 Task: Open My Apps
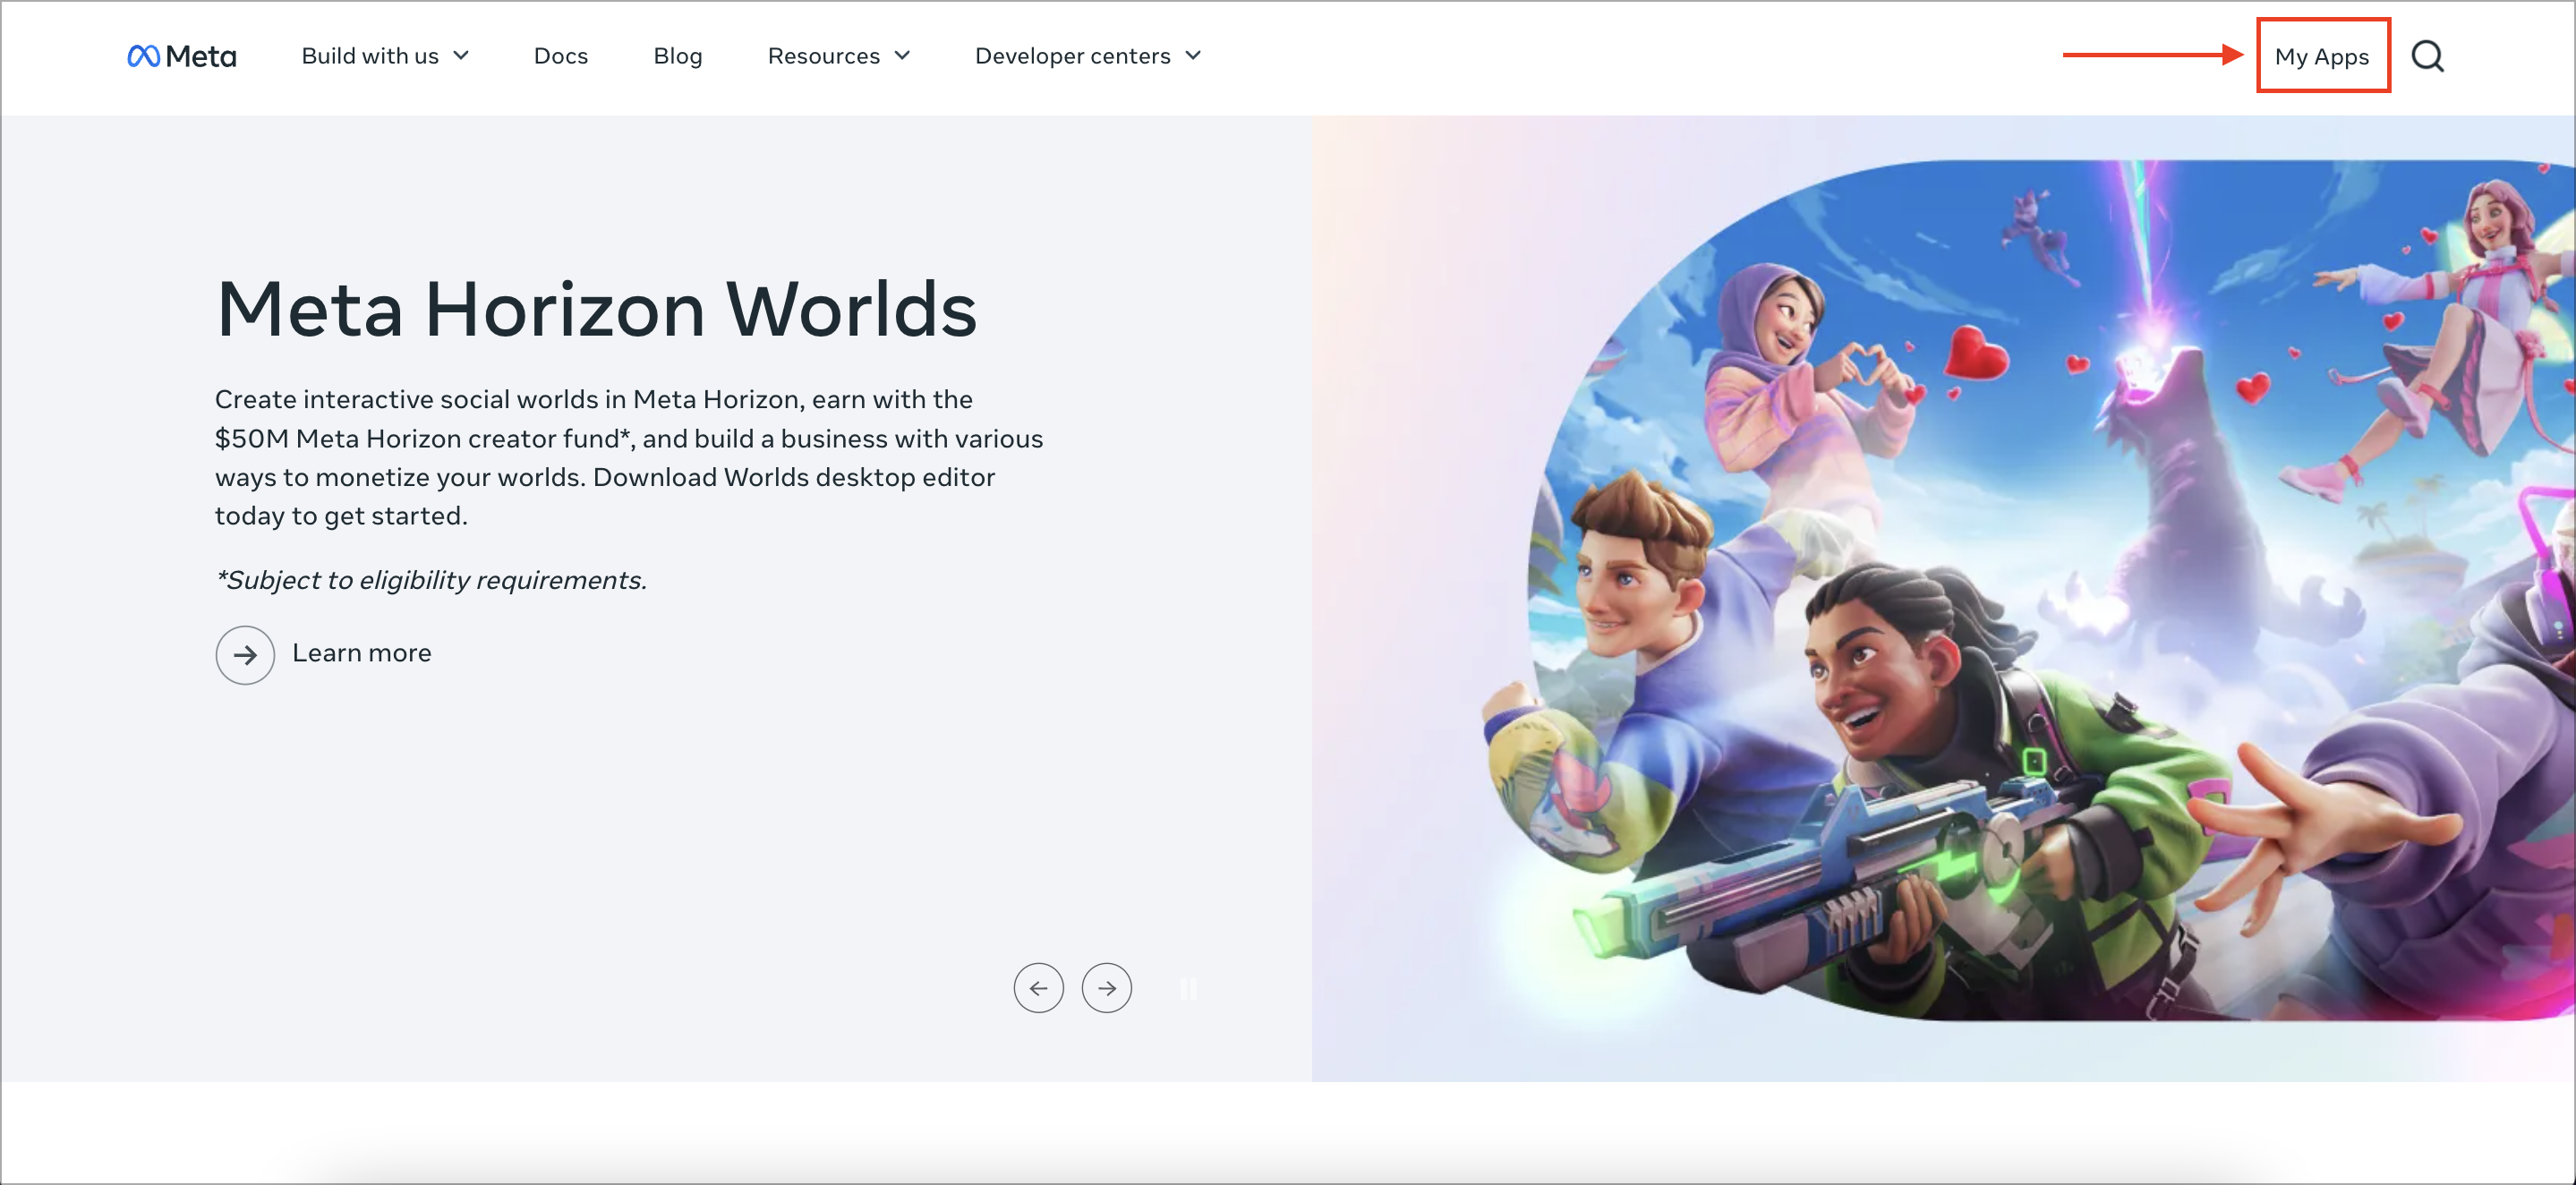click(x=2322, y=56)
